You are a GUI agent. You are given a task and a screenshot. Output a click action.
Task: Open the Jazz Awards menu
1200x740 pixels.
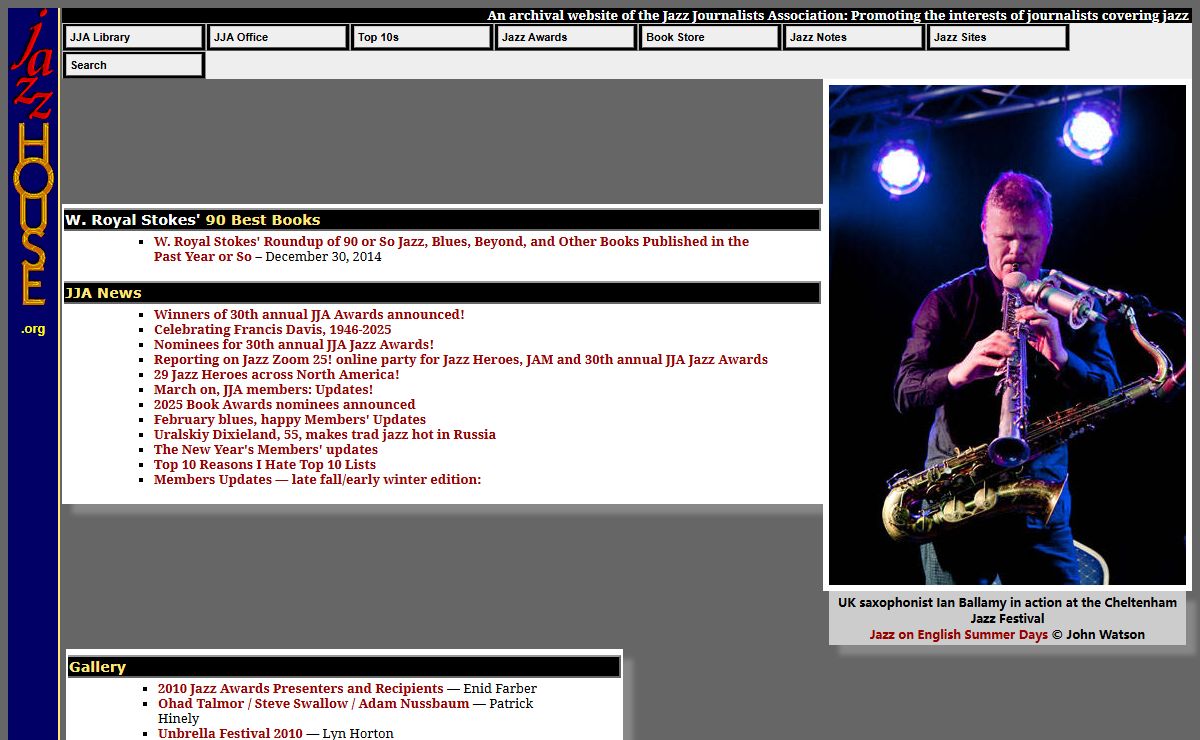[566, 37]
